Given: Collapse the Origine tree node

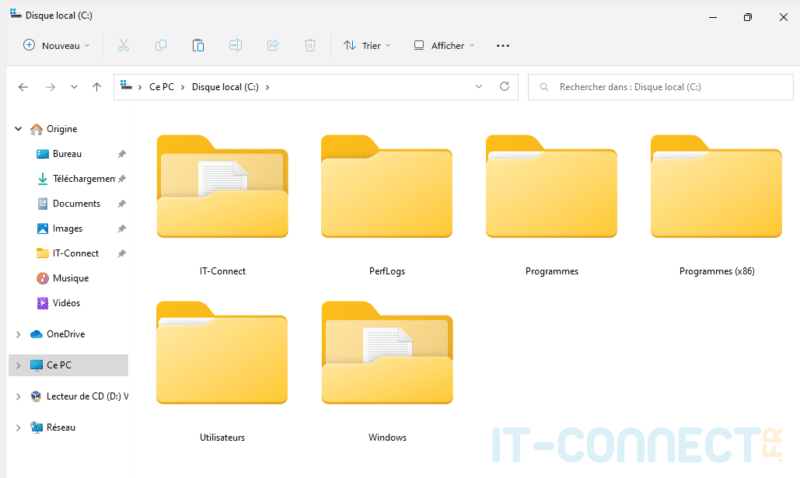Looking at the screenshot, I should [x=18, y=129].
